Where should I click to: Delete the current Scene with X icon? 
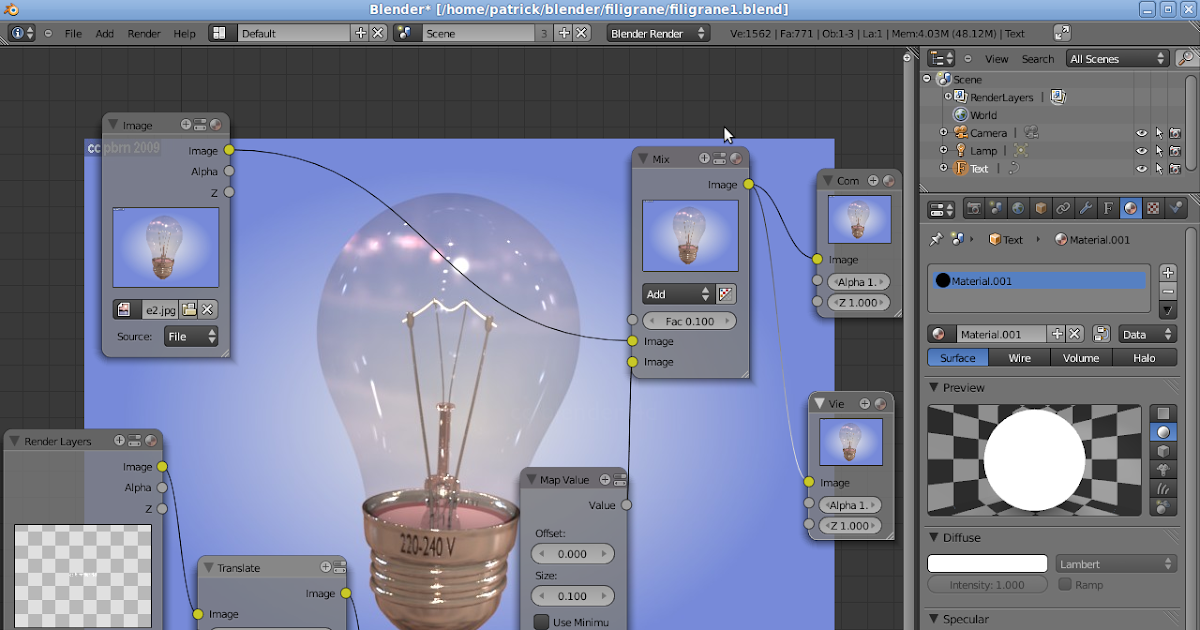580,33
